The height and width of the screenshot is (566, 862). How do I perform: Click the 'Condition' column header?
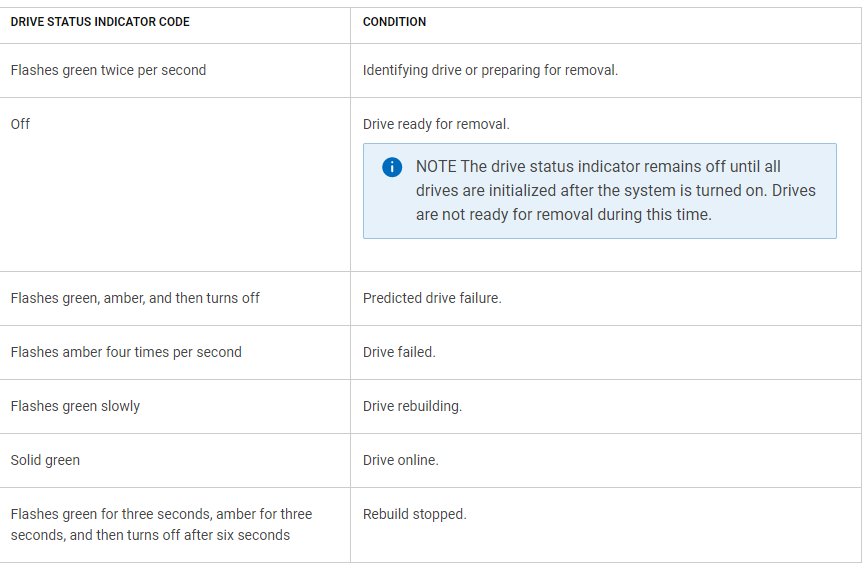click(394, 22)
